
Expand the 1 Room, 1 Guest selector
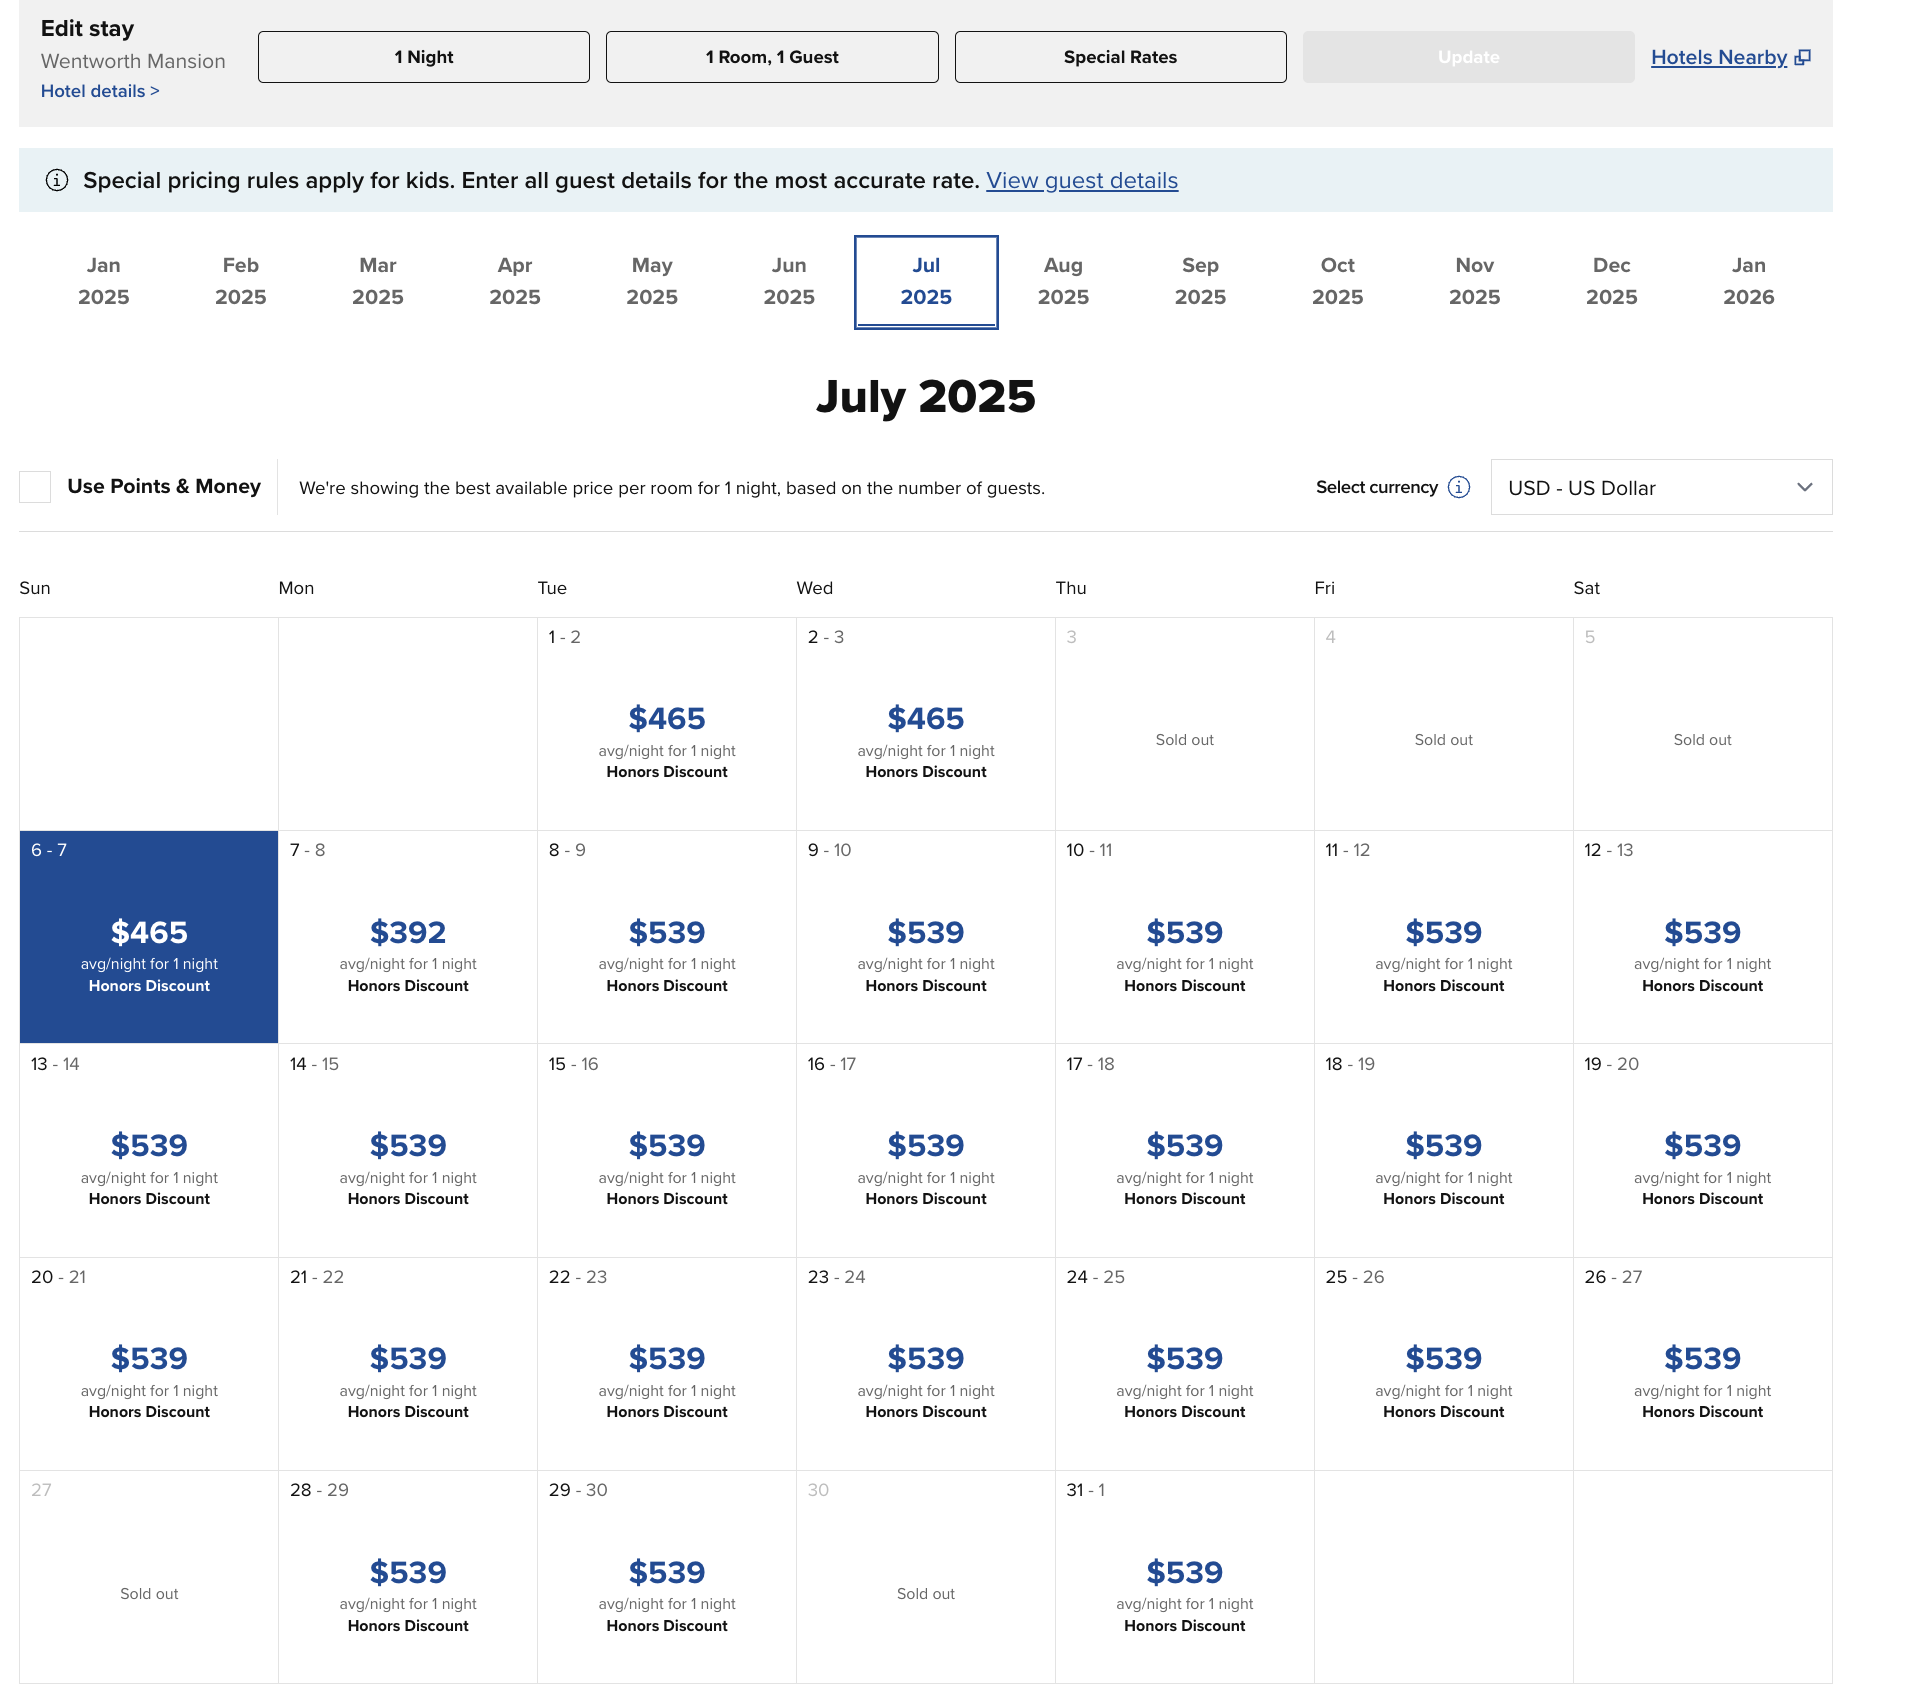click(771, 57)
